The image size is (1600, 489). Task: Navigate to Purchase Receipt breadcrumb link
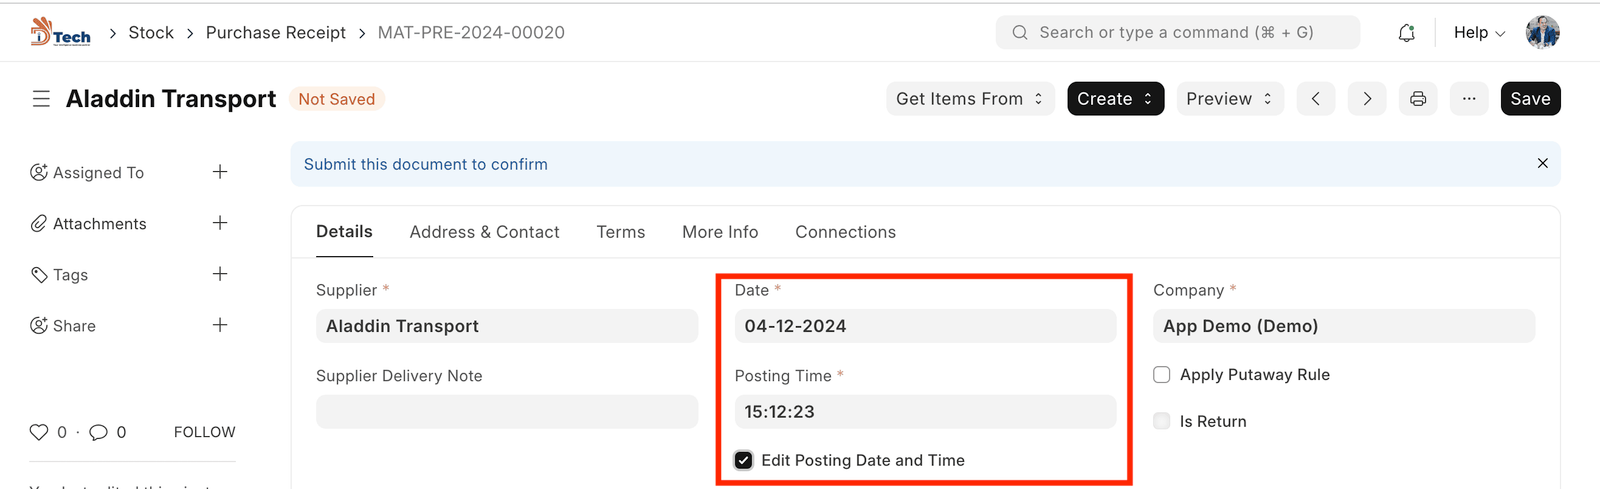click(x=275, y=33)
